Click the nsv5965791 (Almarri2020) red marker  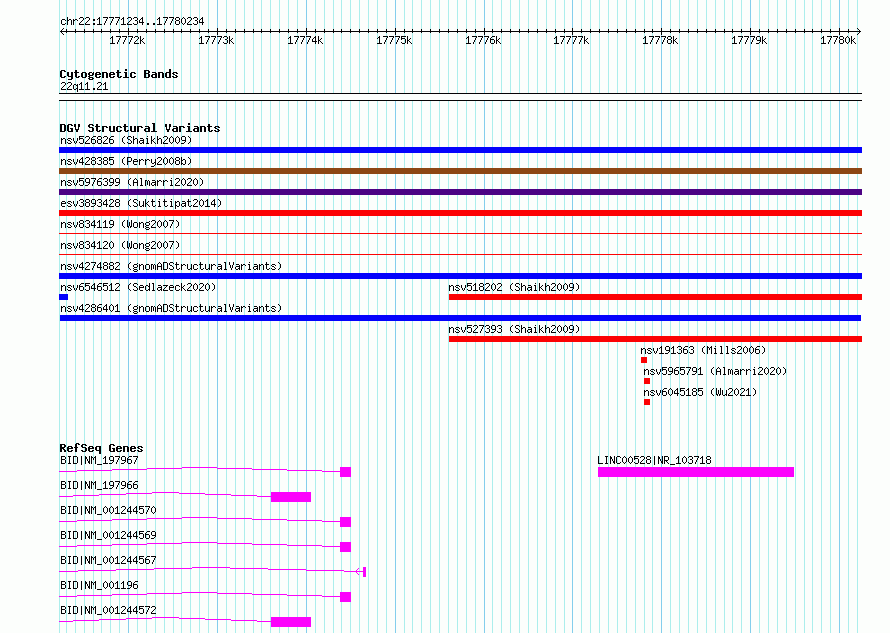coord(647,381)
